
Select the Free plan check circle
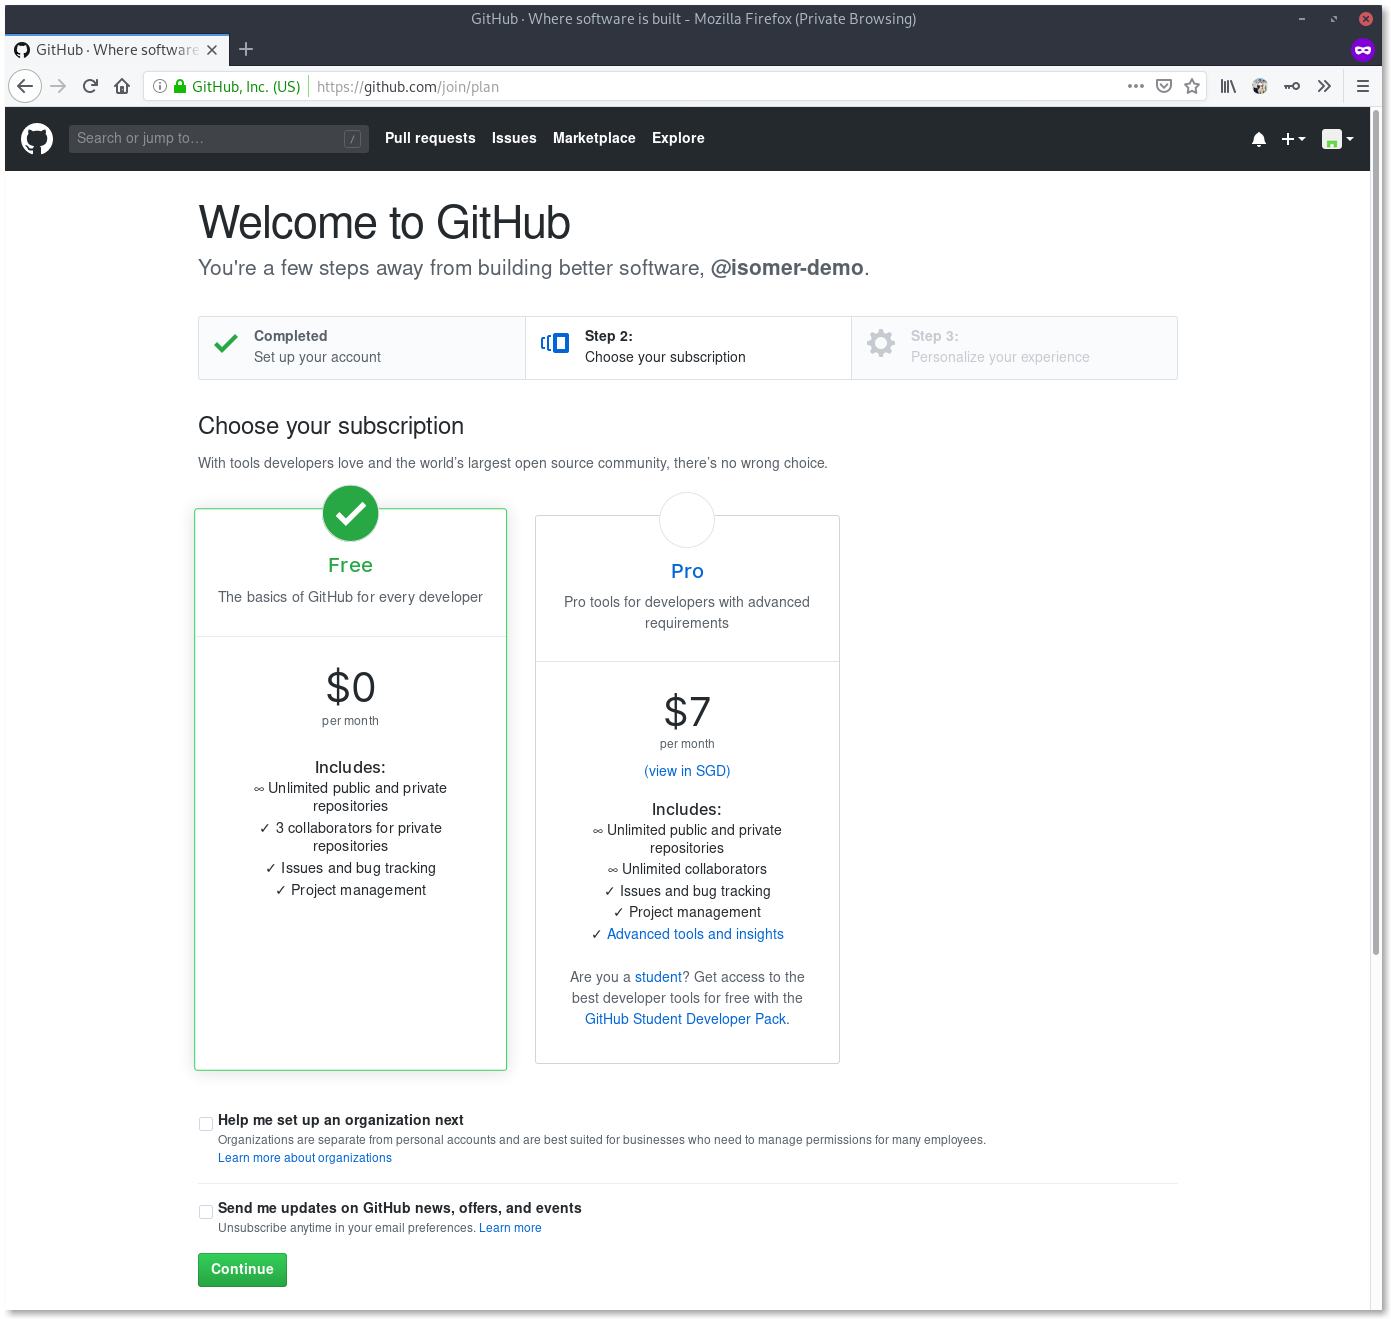pyautogui.click(x=350, y=514)
